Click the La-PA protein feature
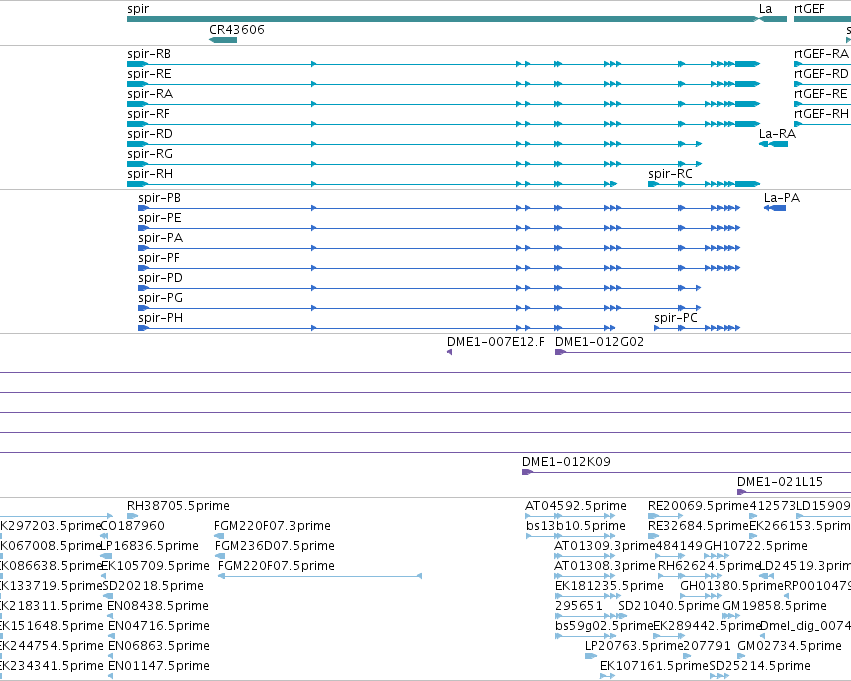Viewport: 851px width, 681px height. (774, 208)
